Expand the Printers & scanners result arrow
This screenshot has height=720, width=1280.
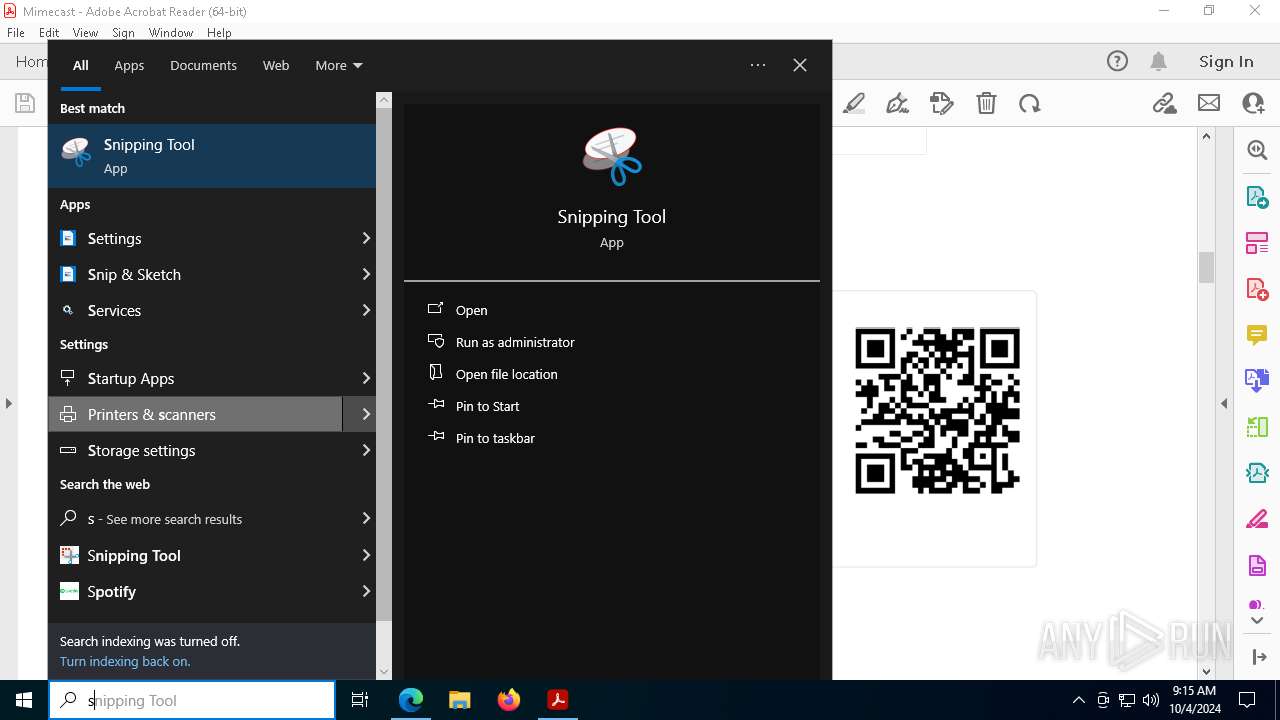click(x=366, y=414)
